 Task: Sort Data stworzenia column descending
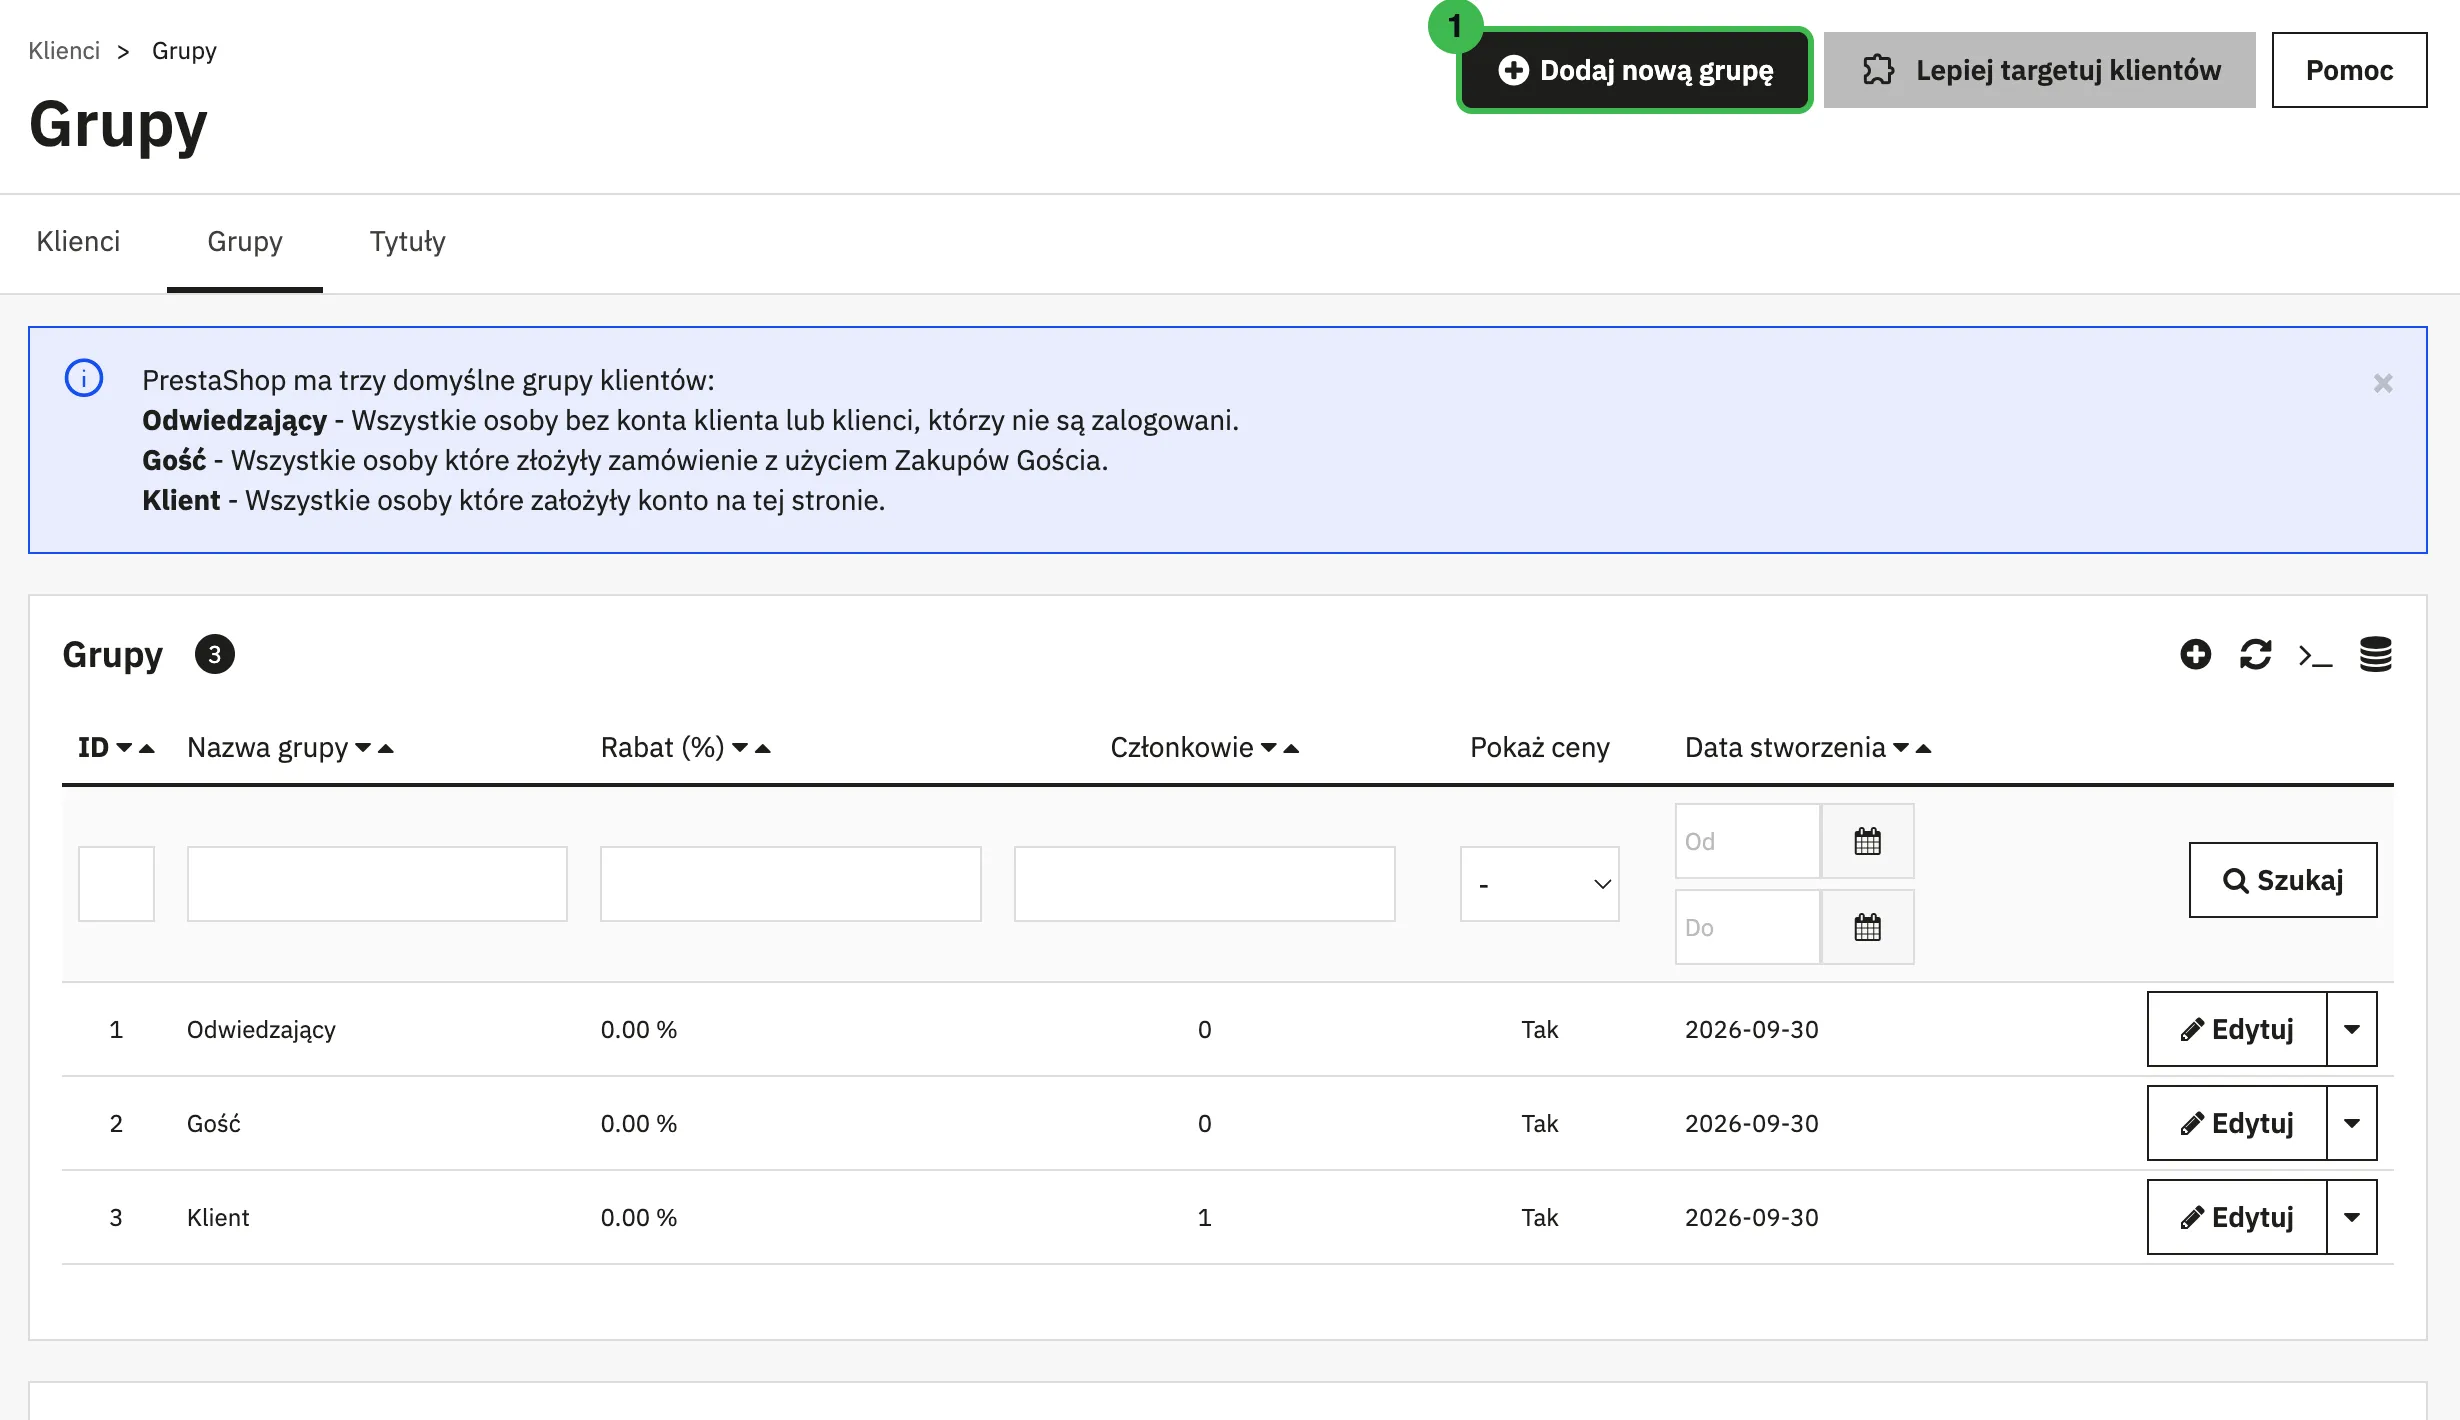(x=1901, y=748)
